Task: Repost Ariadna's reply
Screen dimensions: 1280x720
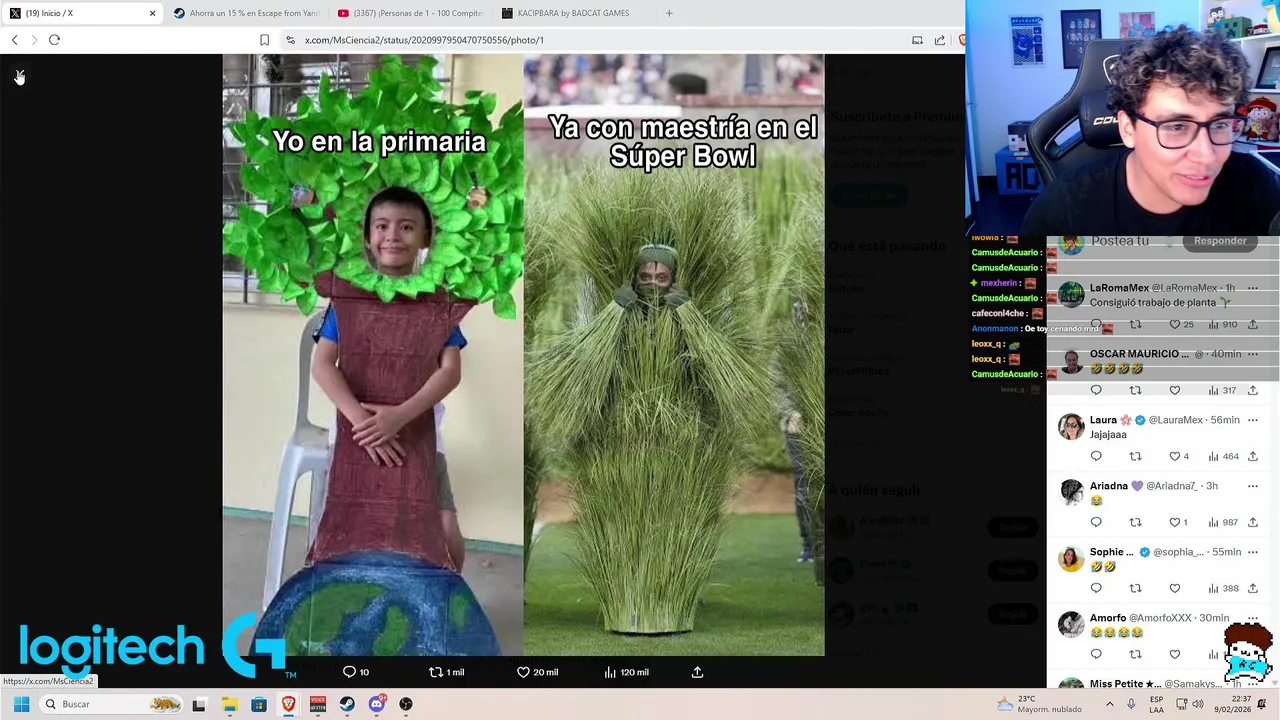Action: click(x=1135, y=522)
